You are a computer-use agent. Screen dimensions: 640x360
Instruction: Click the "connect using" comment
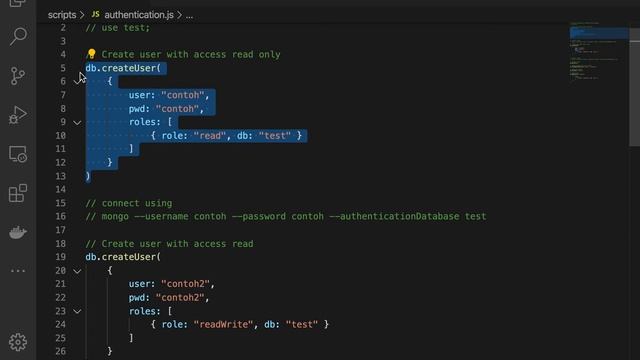click(129, 203)
